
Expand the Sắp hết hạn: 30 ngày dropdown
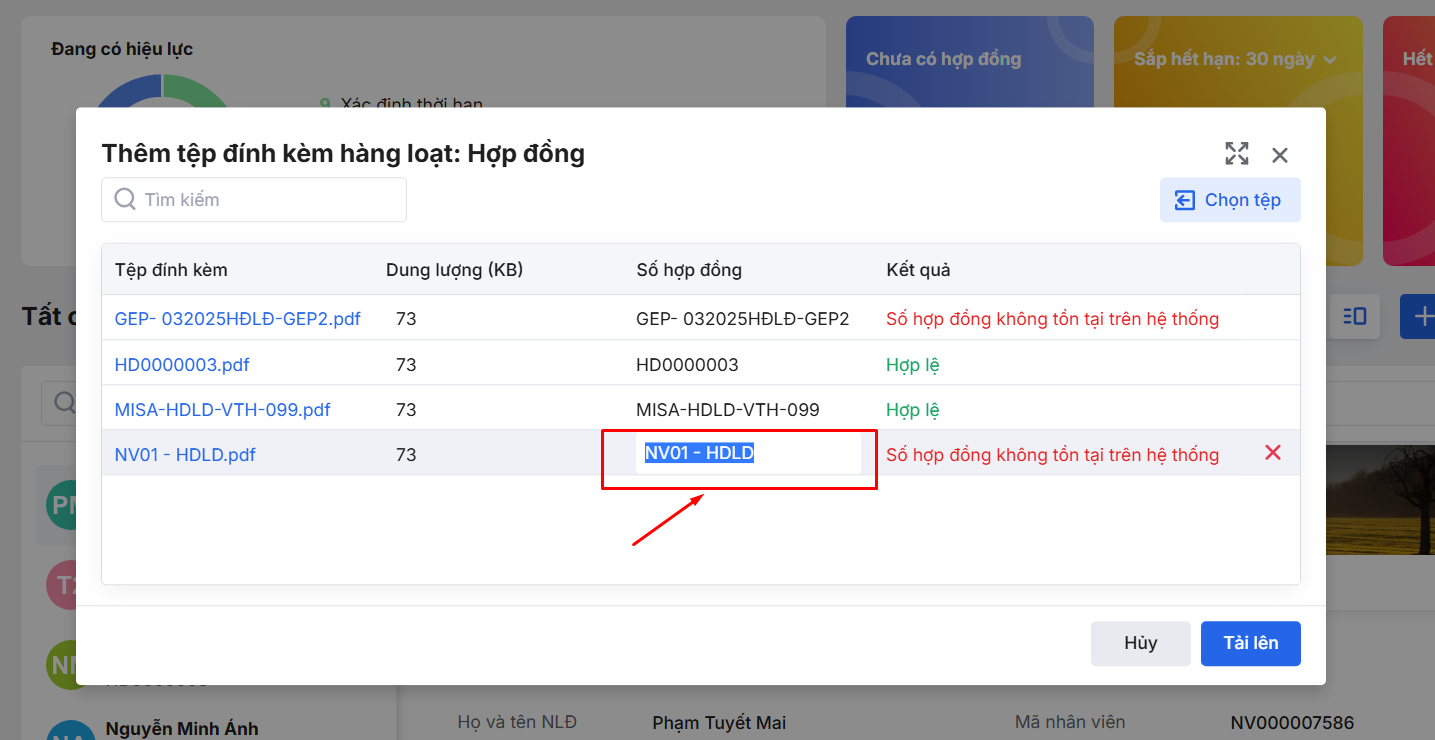[1329, 60]
